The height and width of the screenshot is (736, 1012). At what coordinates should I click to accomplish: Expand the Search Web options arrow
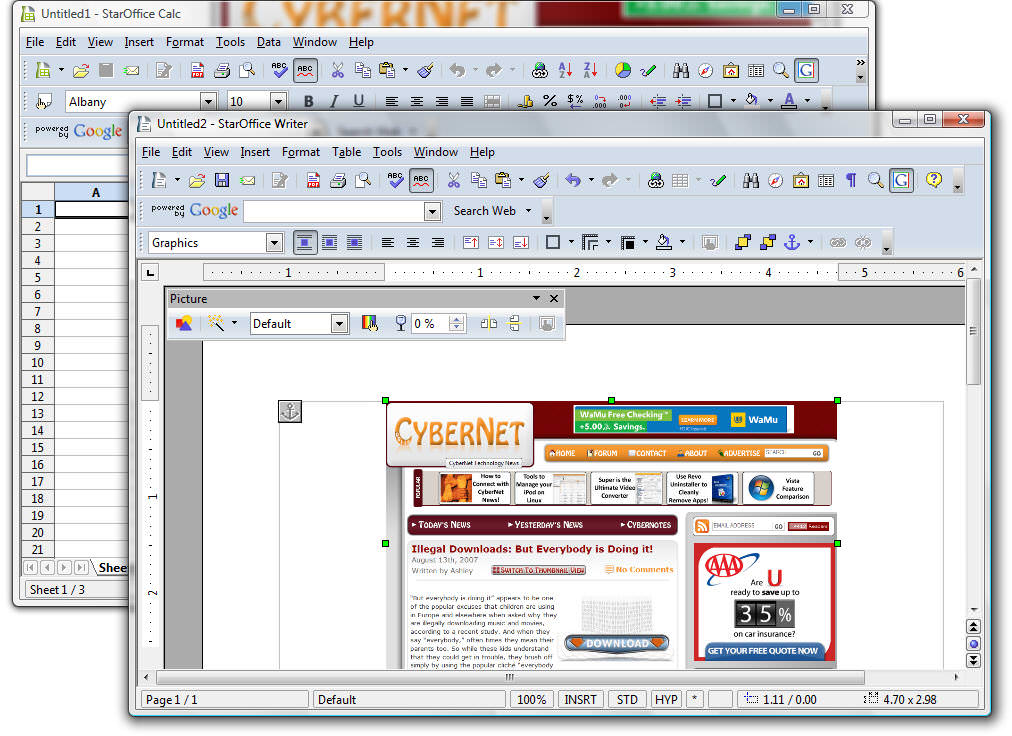529,211
